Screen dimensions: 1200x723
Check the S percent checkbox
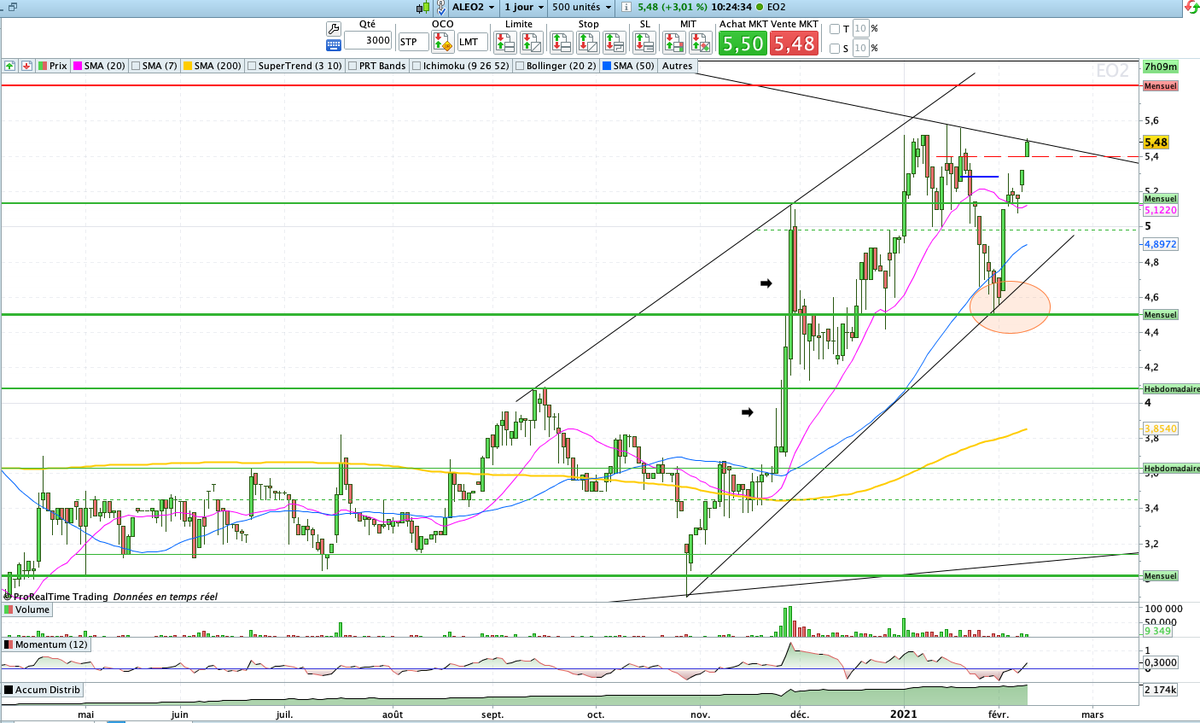[x=834, y=47]
